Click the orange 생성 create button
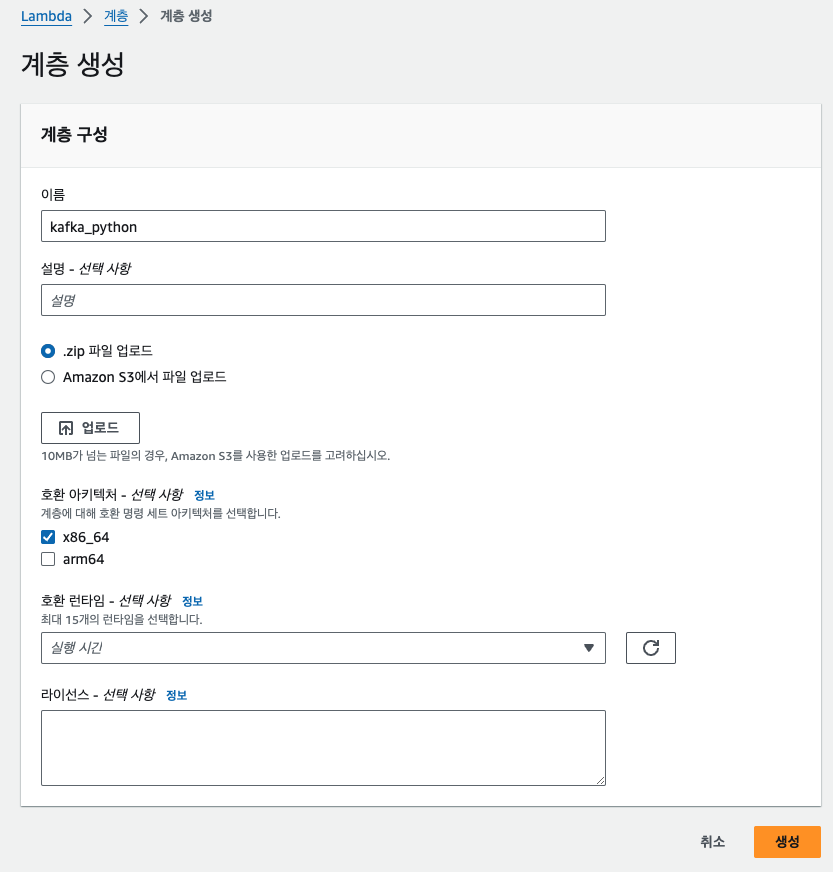This screenshot has height=872, width=833. tap(787, 841)
